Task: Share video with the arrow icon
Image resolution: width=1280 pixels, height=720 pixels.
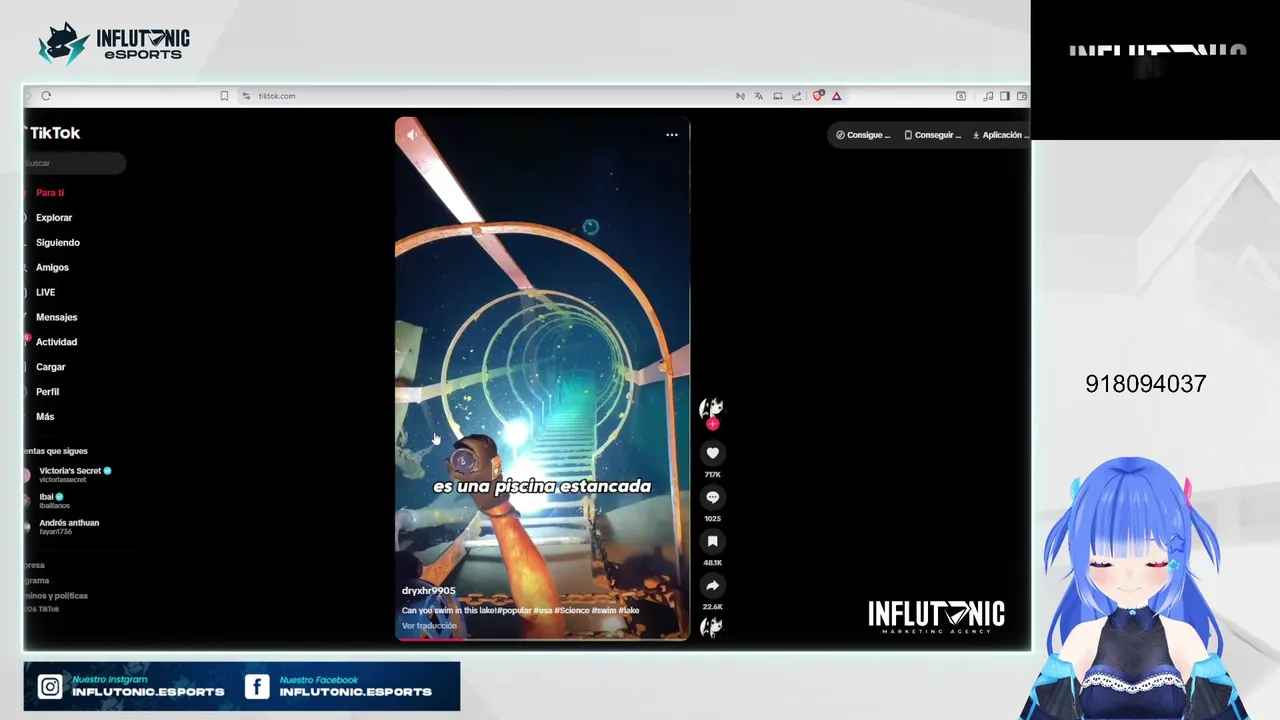Action: pyautogui.click(x=712, y=585)
